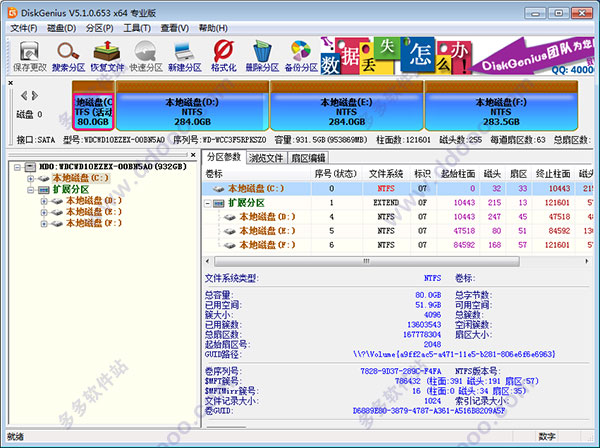600x448 pixels.
Task: Open the 帮助(H) menu
Action: (x=213, y=28)
